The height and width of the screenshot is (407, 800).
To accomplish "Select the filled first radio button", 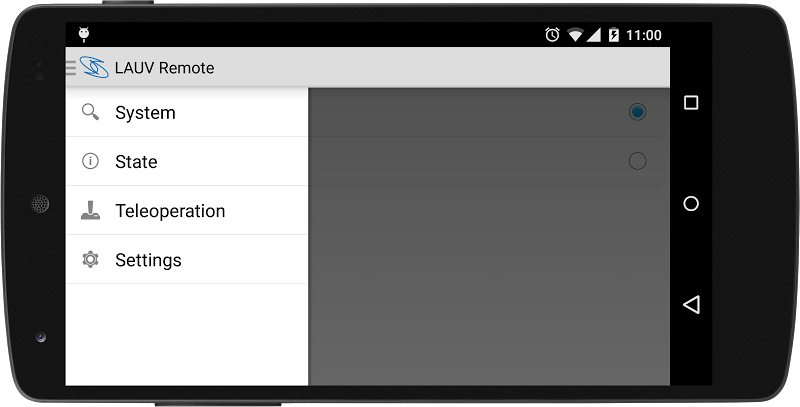I will pos(637,112).
